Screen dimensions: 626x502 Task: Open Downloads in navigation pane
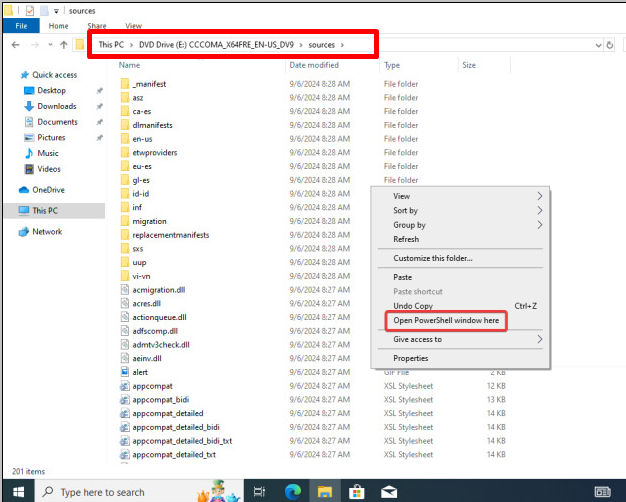50,106
